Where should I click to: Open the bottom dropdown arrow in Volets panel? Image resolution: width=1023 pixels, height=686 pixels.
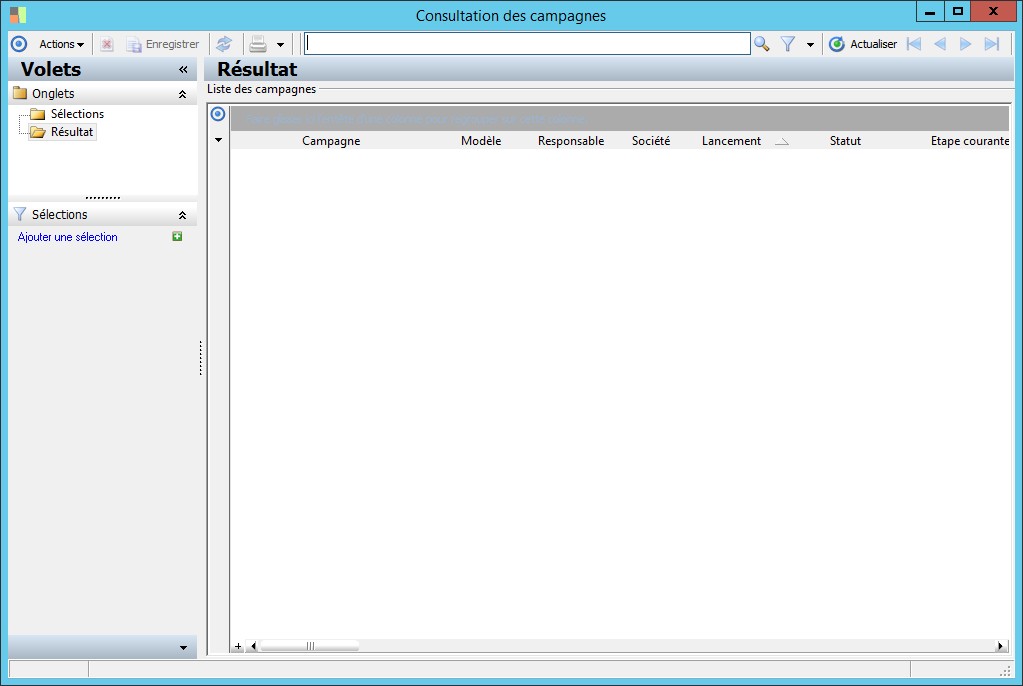[183, 647]
